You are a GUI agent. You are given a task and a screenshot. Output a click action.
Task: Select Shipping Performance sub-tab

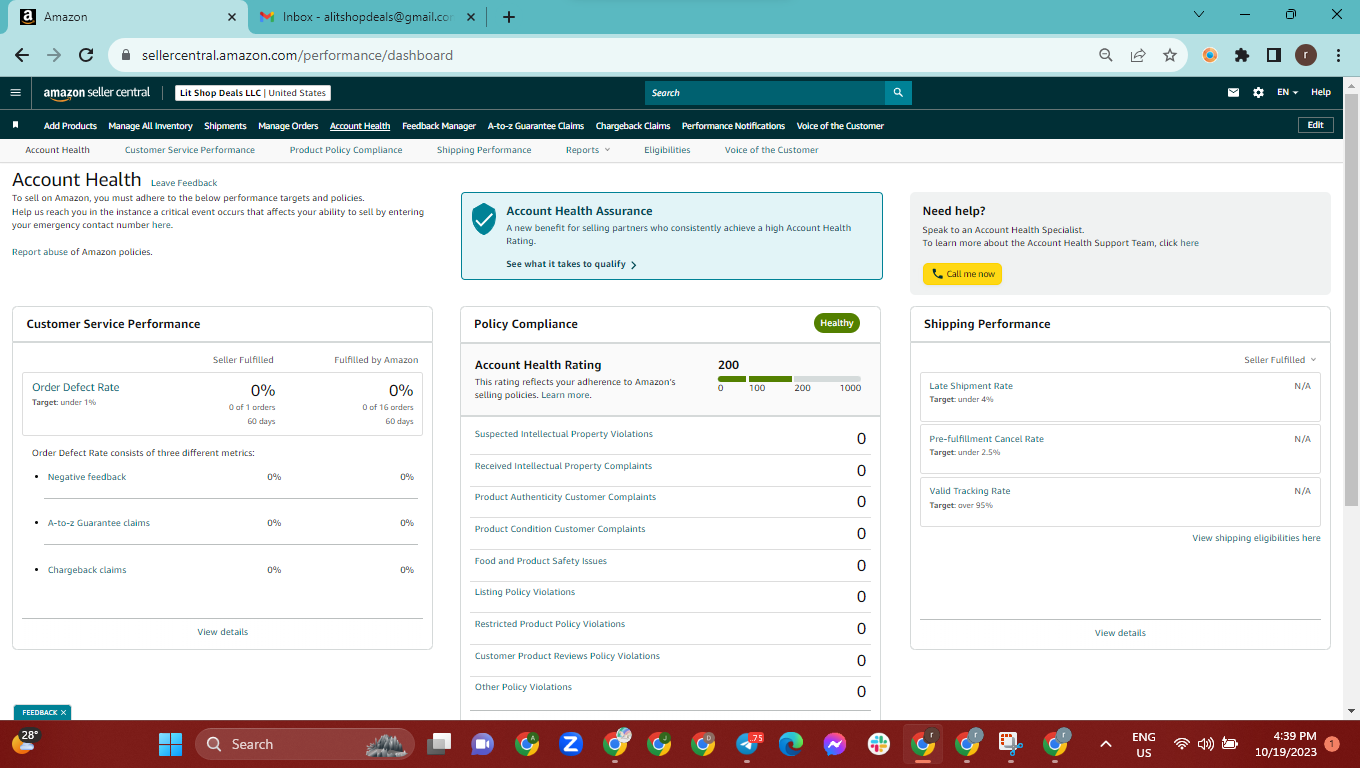(x=484, y=150)
